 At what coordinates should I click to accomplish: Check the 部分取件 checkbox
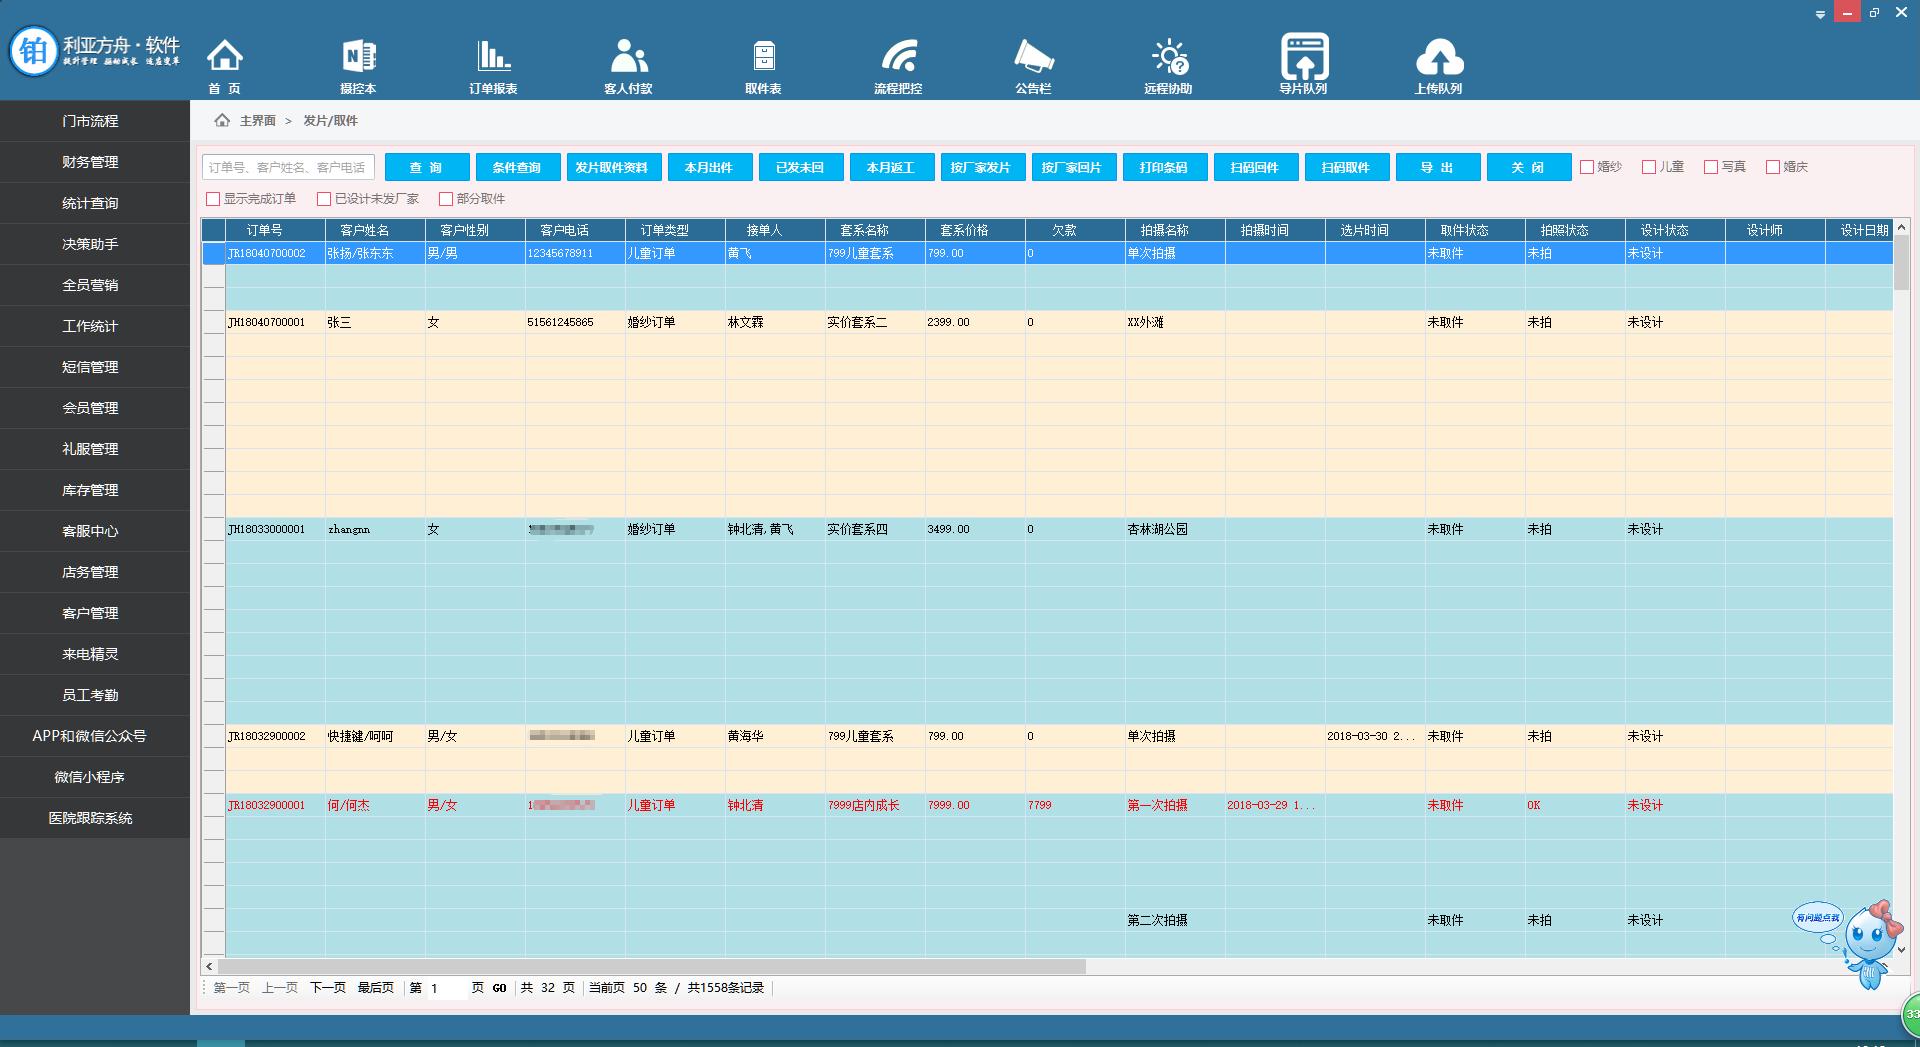point(446,199)
